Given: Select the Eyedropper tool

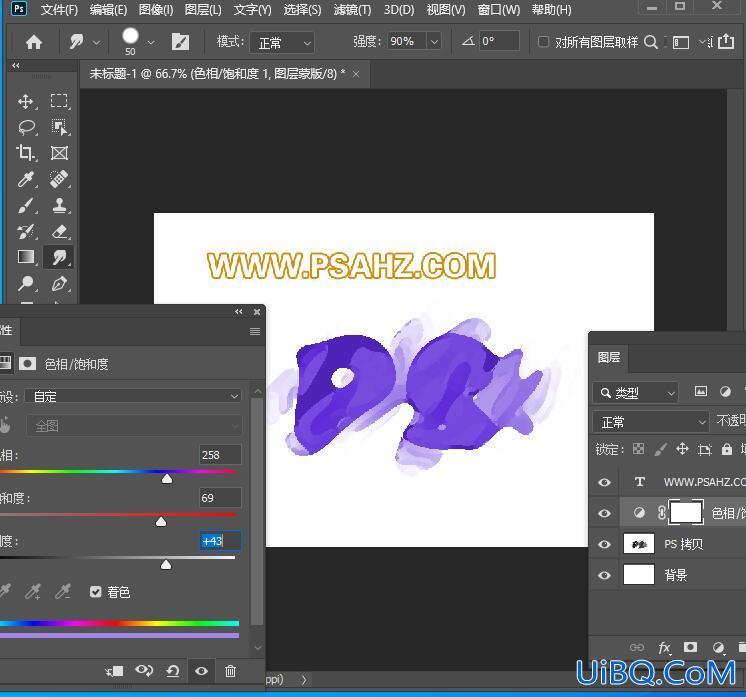Looking at the screenshot, I should coord(26,179).
